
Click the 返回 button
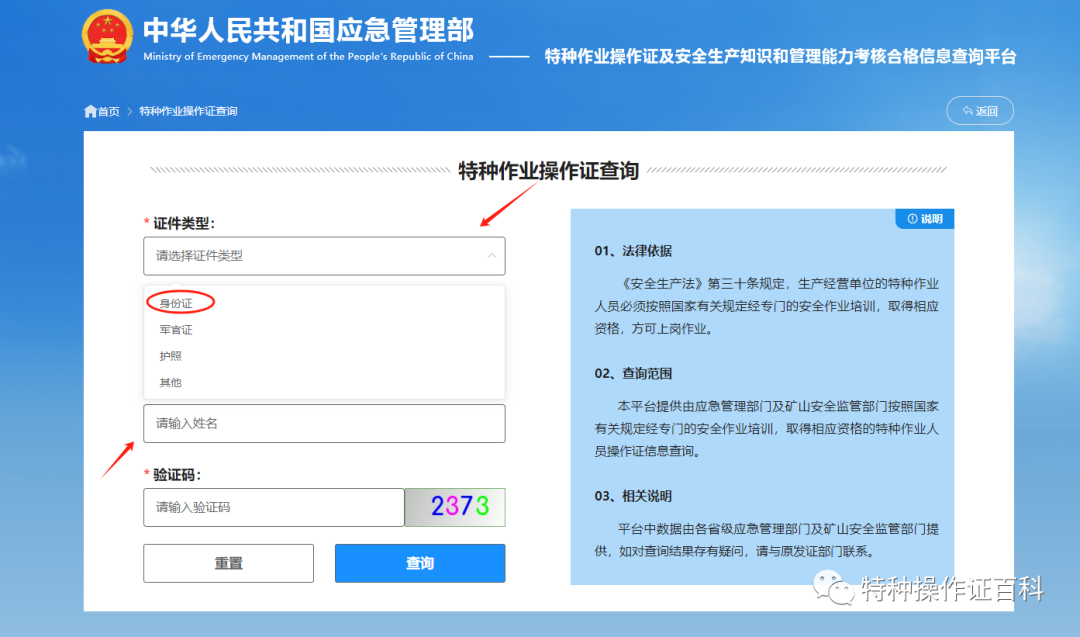[x=979, y=111]
